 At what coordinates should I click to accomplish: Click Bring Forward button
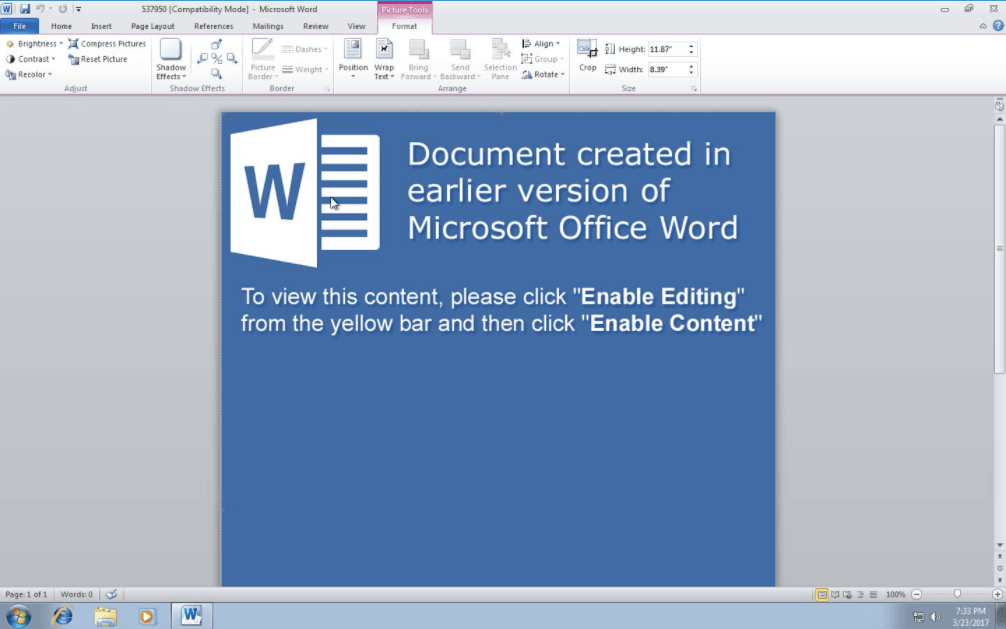click(418, 59)
